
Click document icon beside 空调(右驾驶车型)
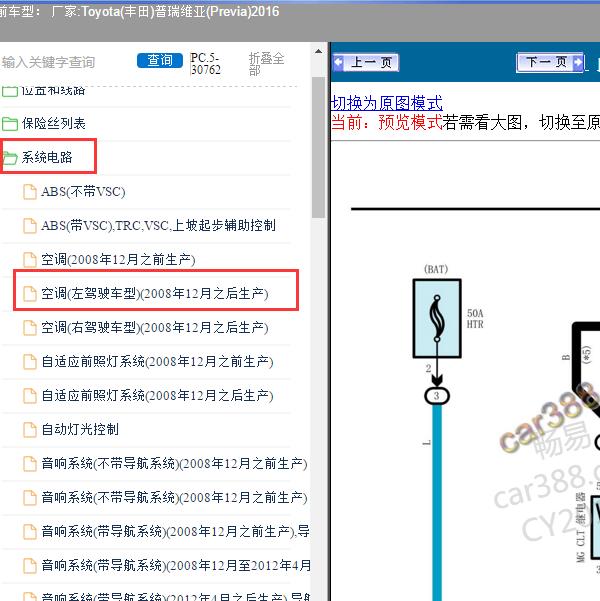pyautogui.click(x=30, y=328)
